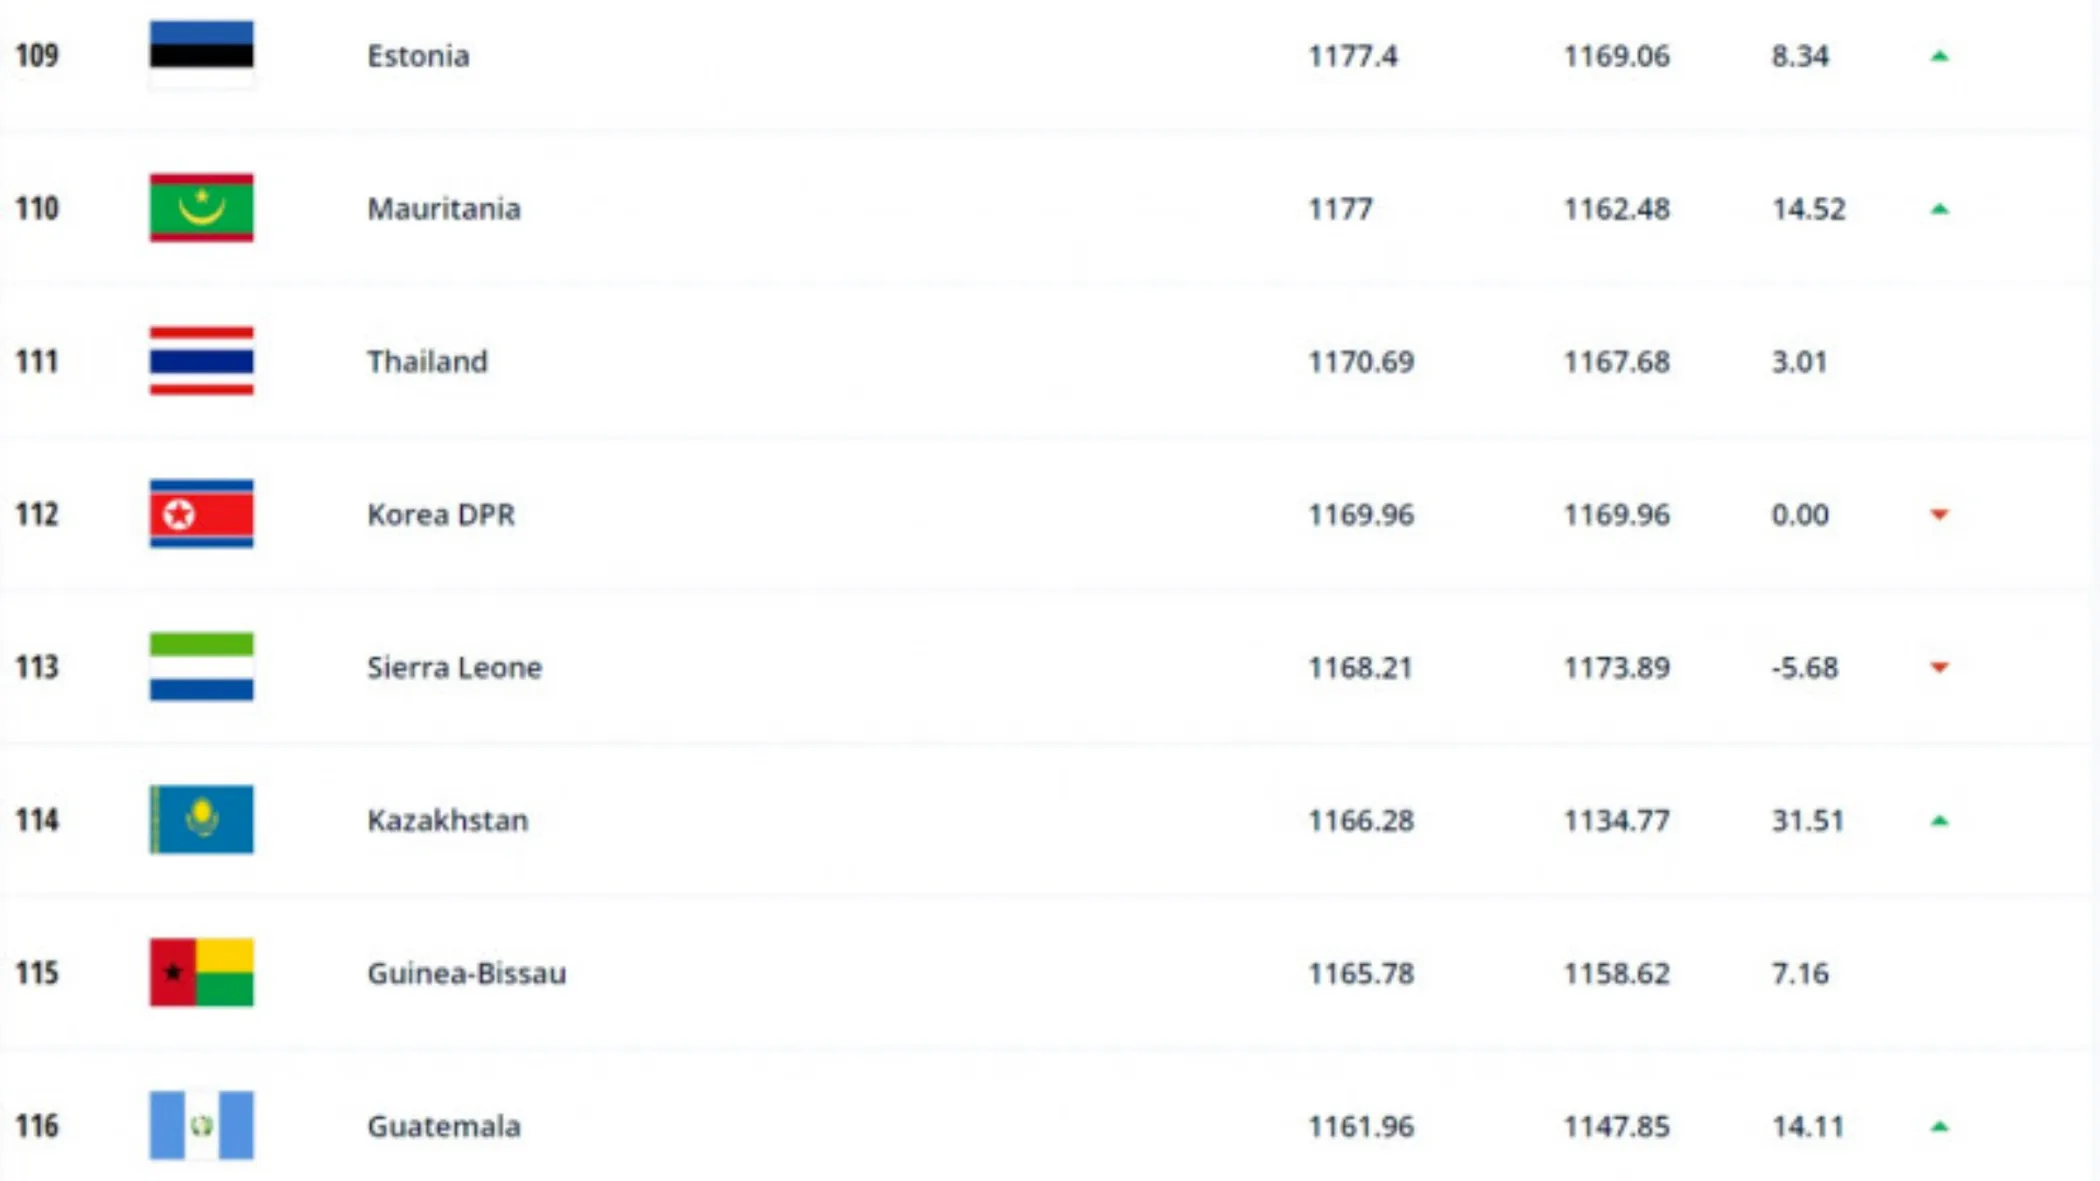Select the Guinea-Bissau team name
Image resolution: width=2100 pixels, height=1181 pixels.
(466, 974)
